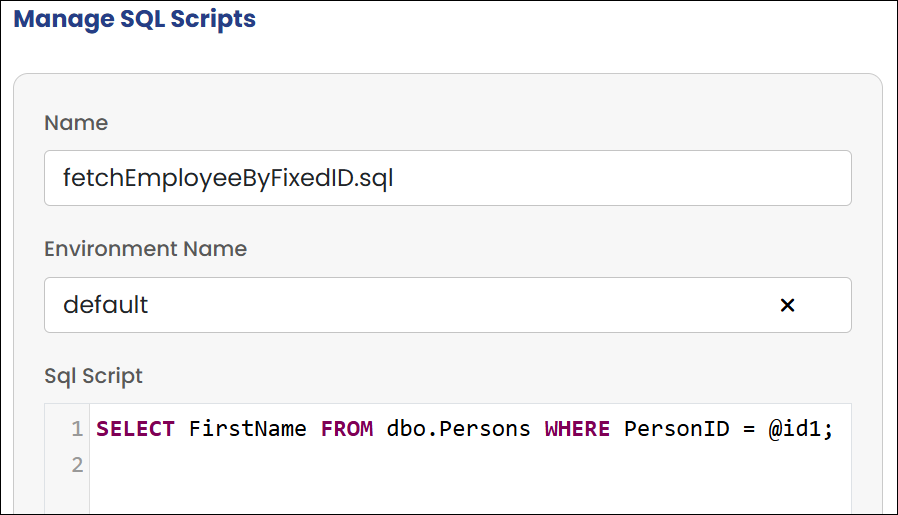
Task: Click the word 'default' in the environment field
Action: click(105, 305)
